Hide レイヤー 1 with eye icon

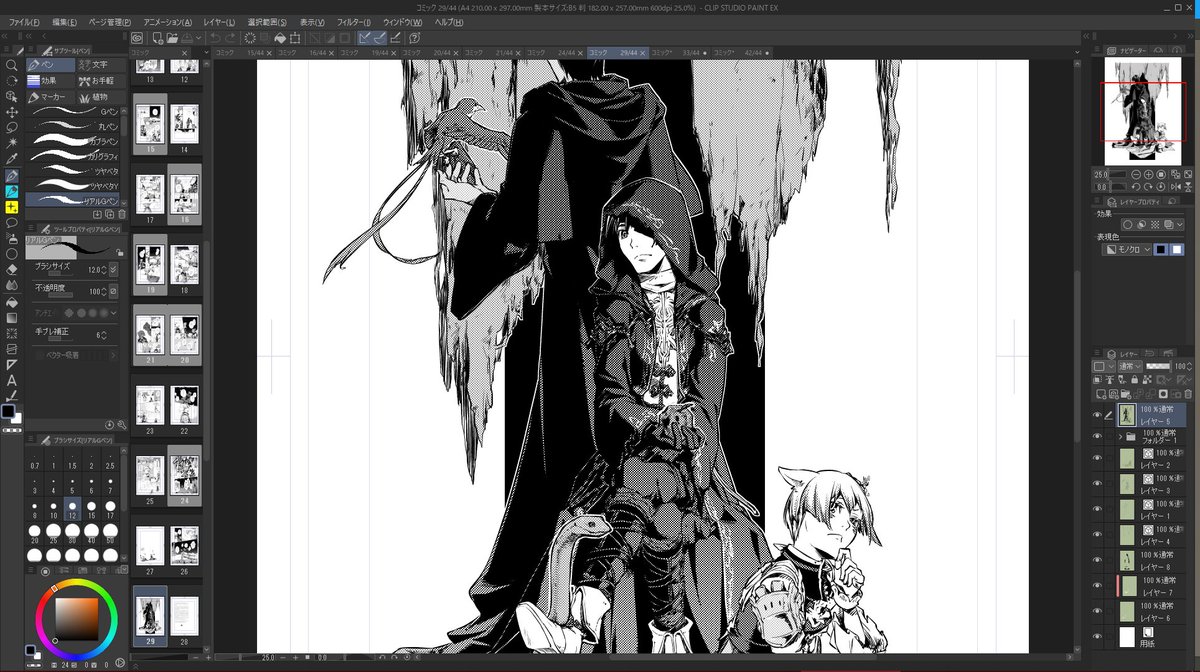[1097, 509]
